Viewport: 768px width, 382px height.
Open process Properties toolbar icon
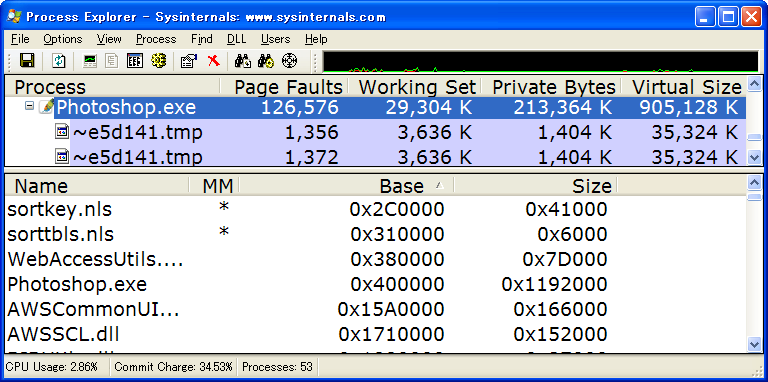(x=189, y=61)
